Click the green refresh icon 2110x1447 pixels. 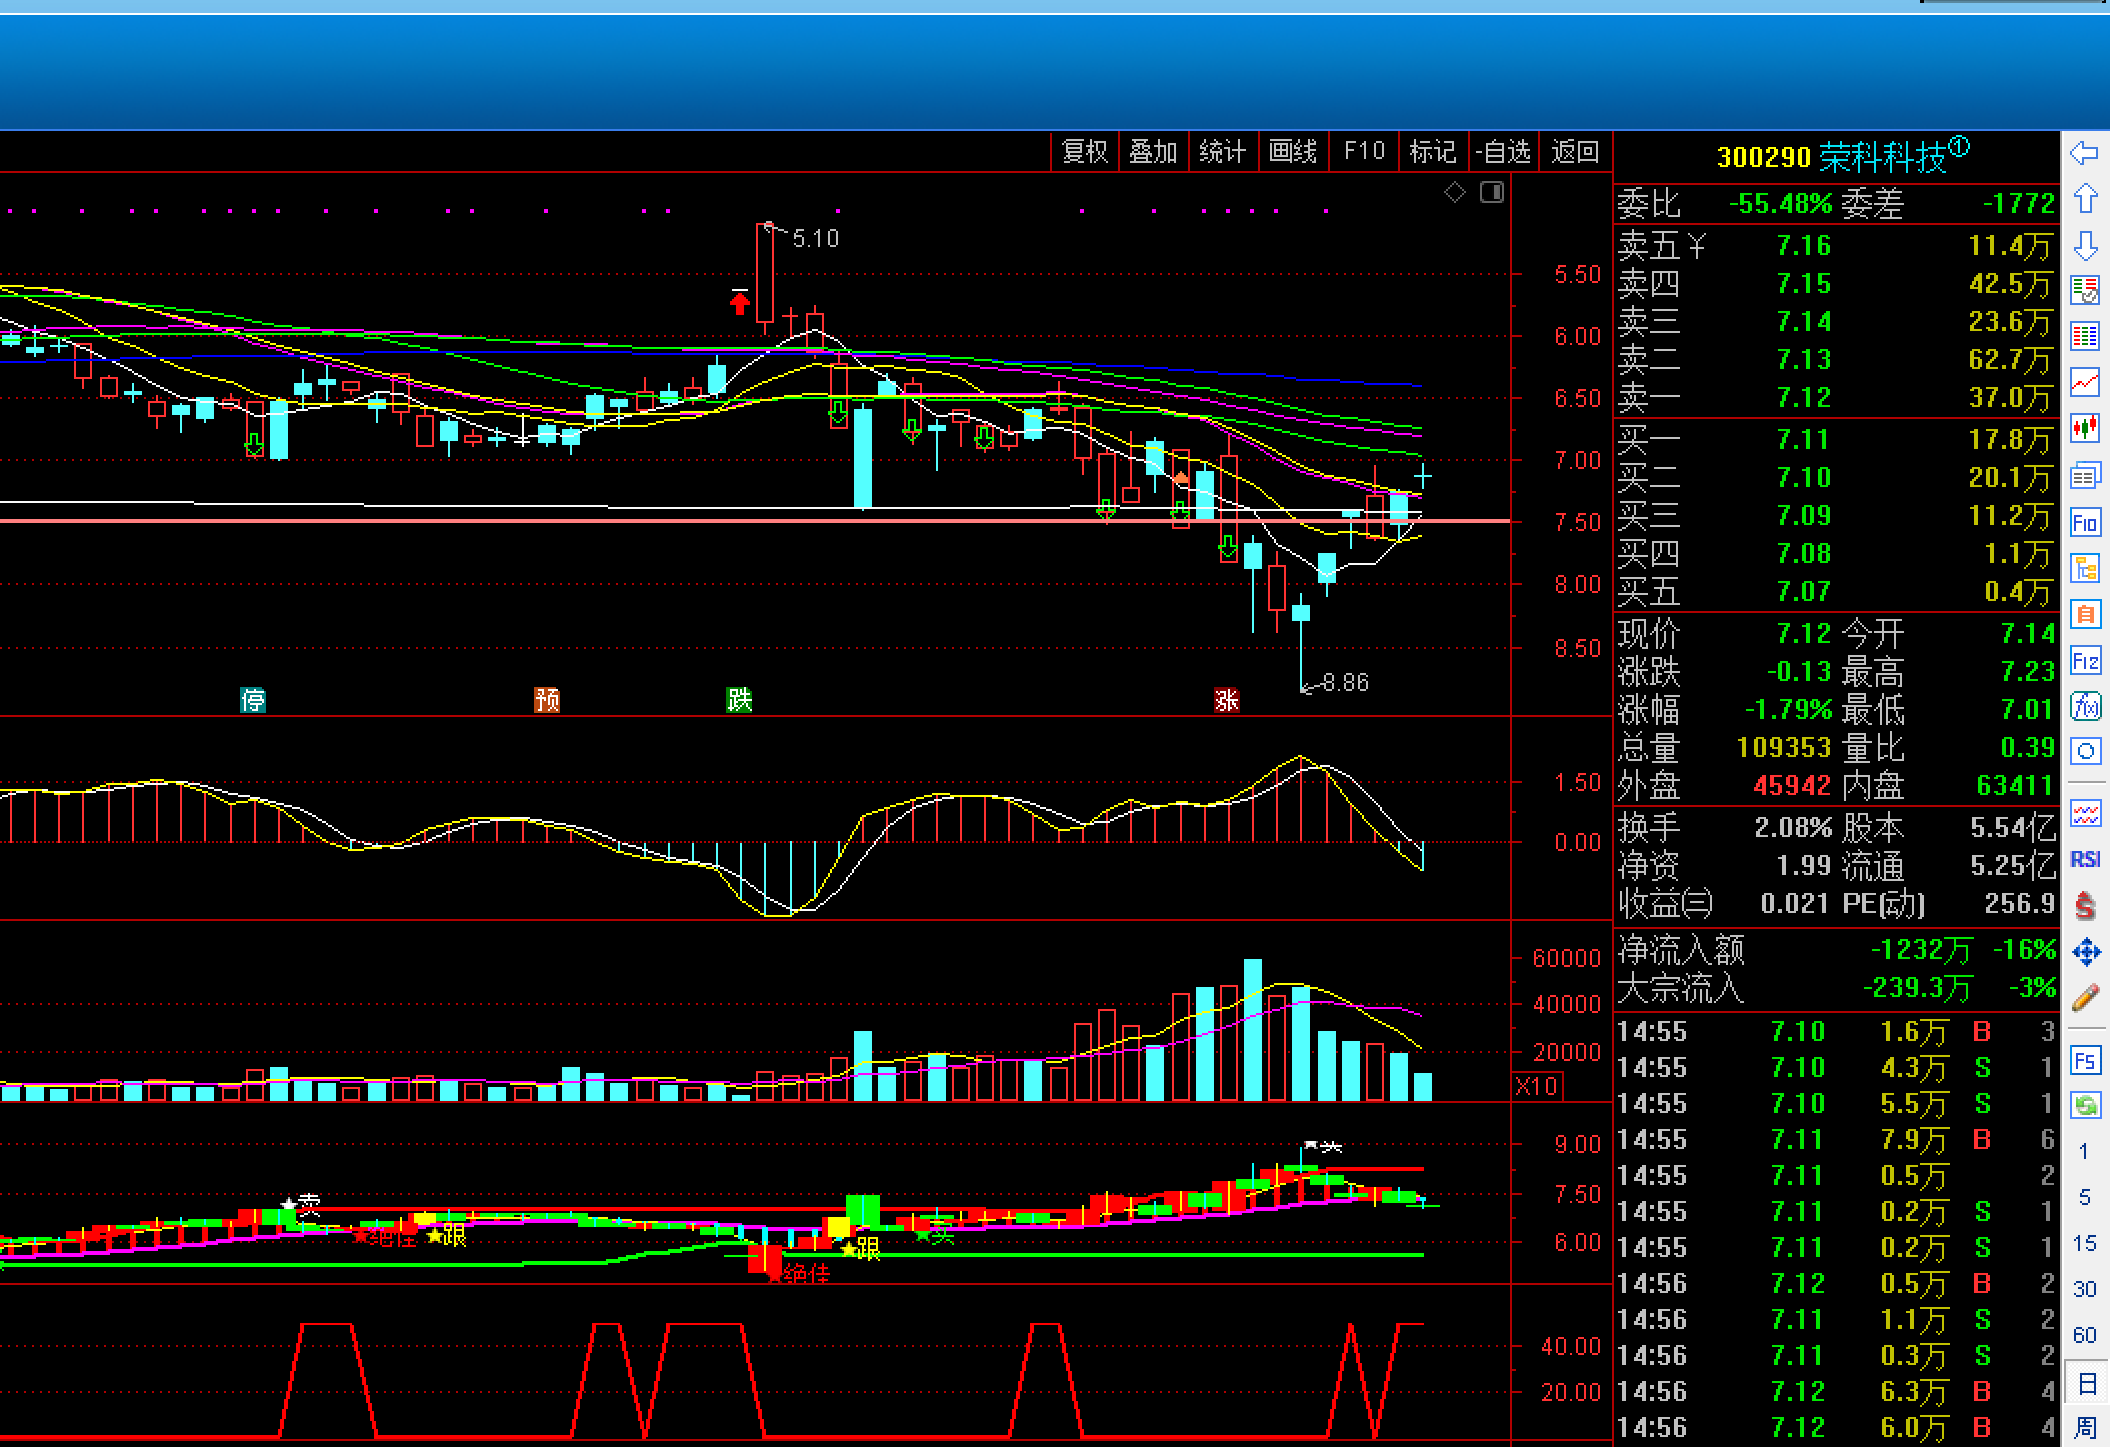click(x=2085, y=1105)
